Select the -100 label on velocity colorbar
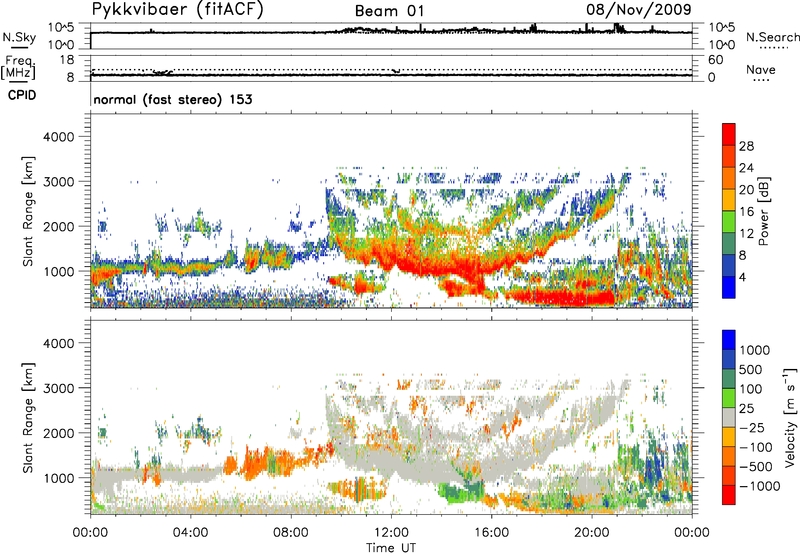This screenshot has height=554, width=800. tap(756, 447)
